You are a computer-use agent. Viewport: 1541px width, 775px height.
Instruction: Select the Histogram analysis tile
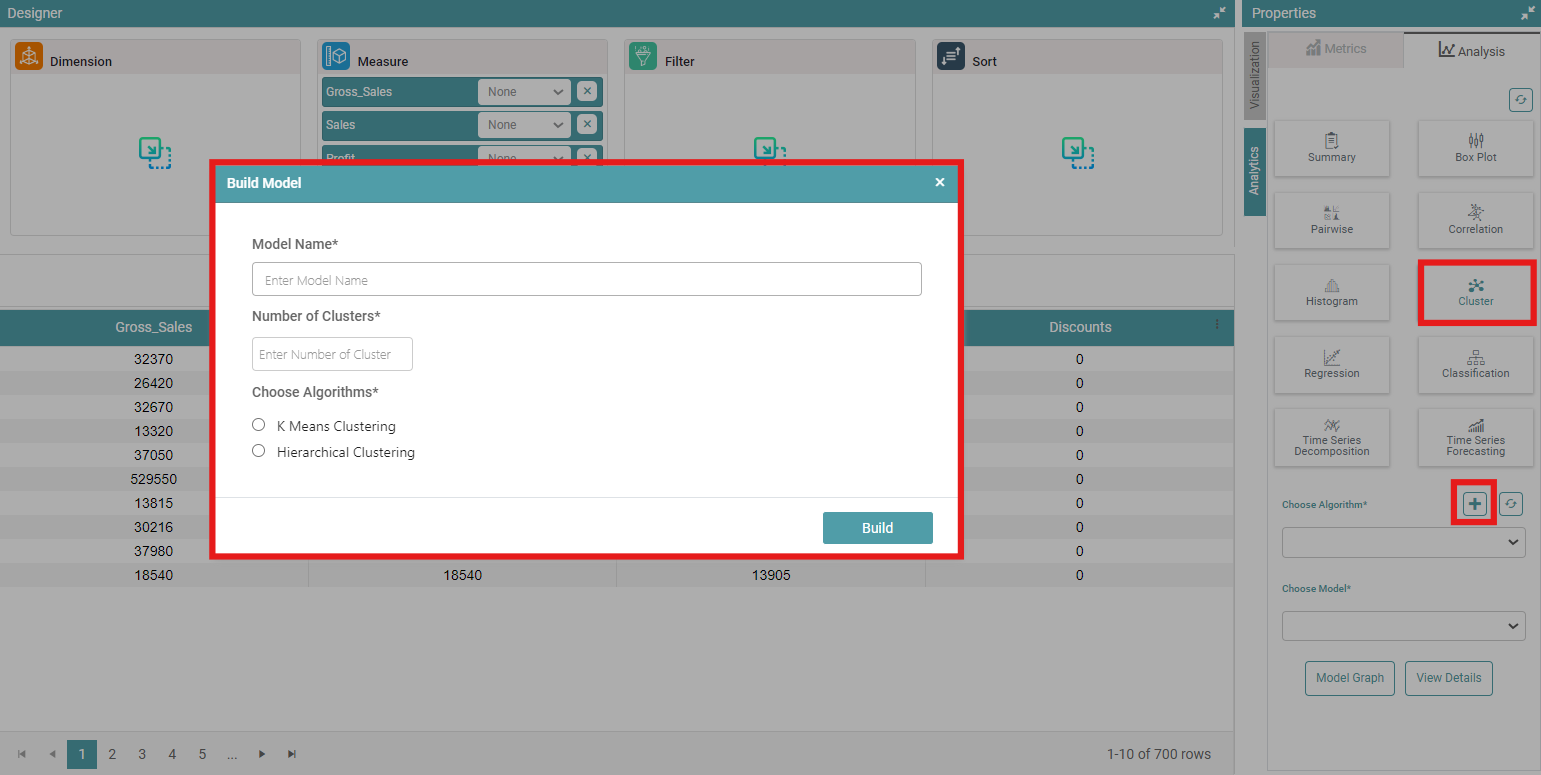click(1331, 292)
